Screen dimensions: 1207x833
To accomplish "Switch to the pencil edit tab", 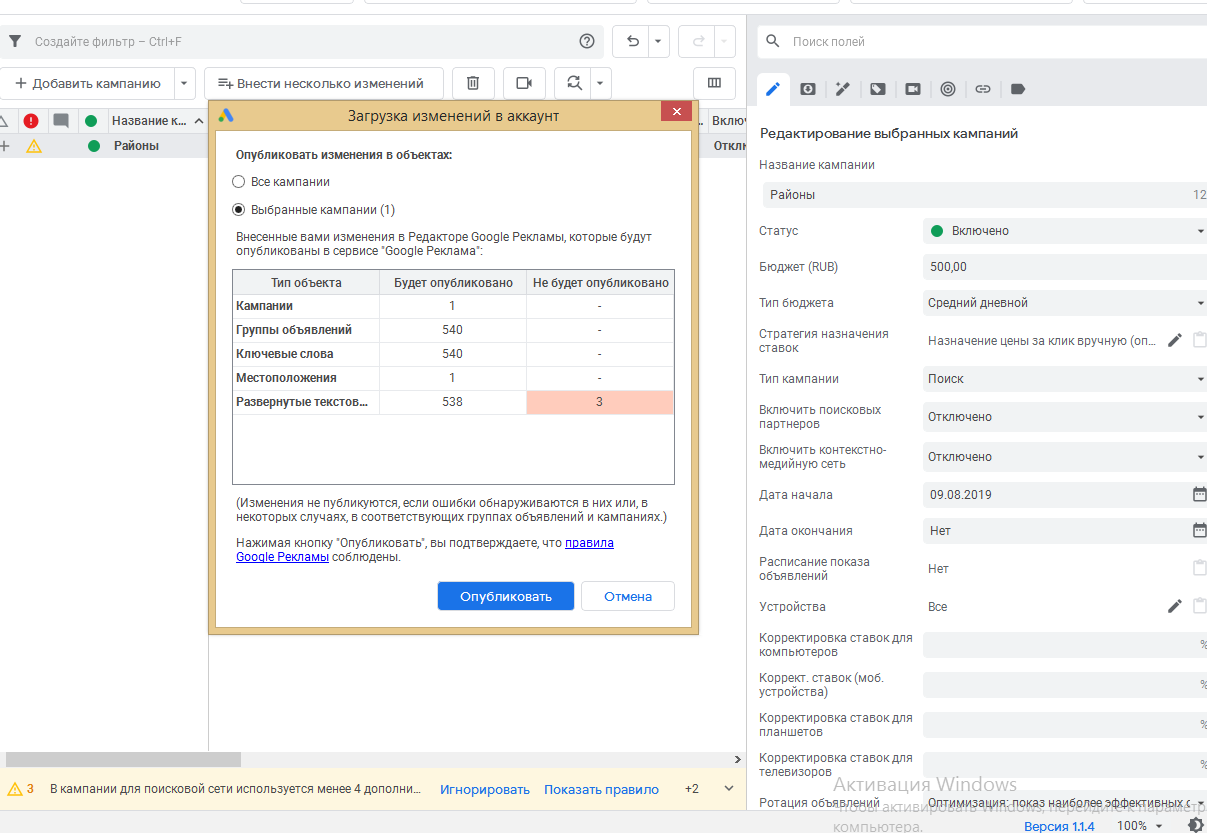I will pos(773,89).
